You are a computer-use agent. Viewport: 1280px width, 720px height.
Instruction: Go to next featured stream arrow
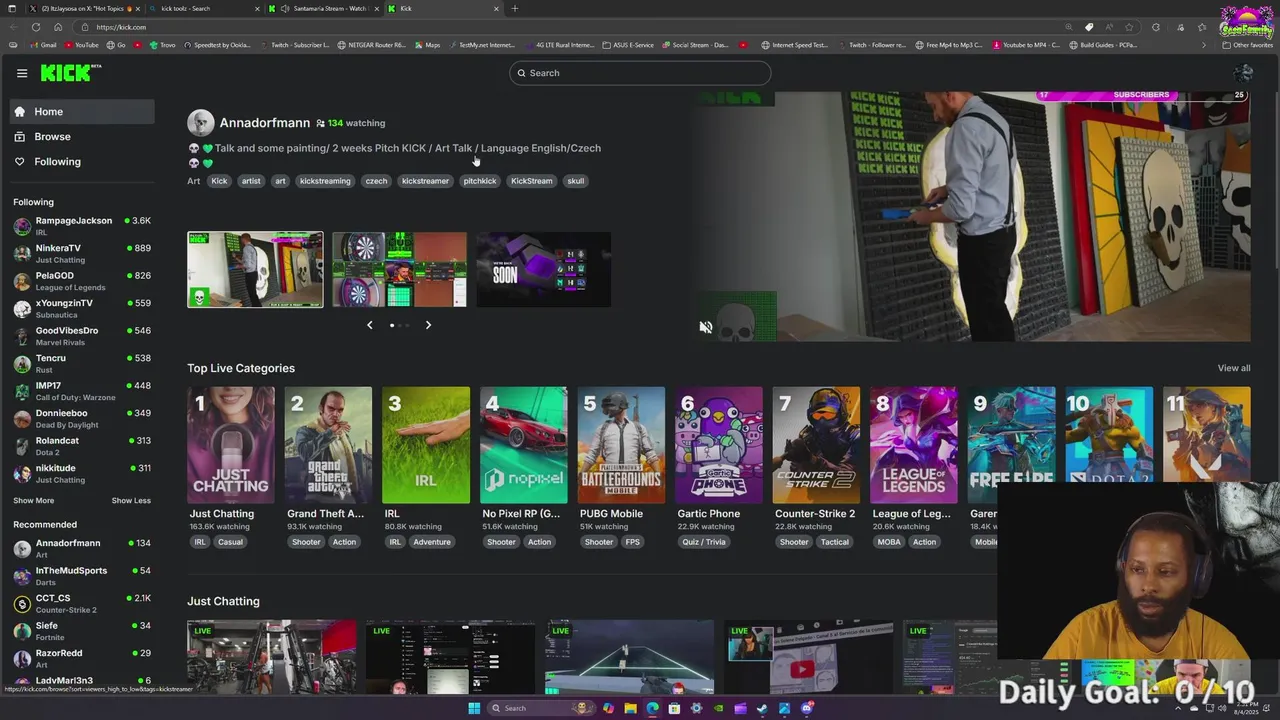coord(428,325)
